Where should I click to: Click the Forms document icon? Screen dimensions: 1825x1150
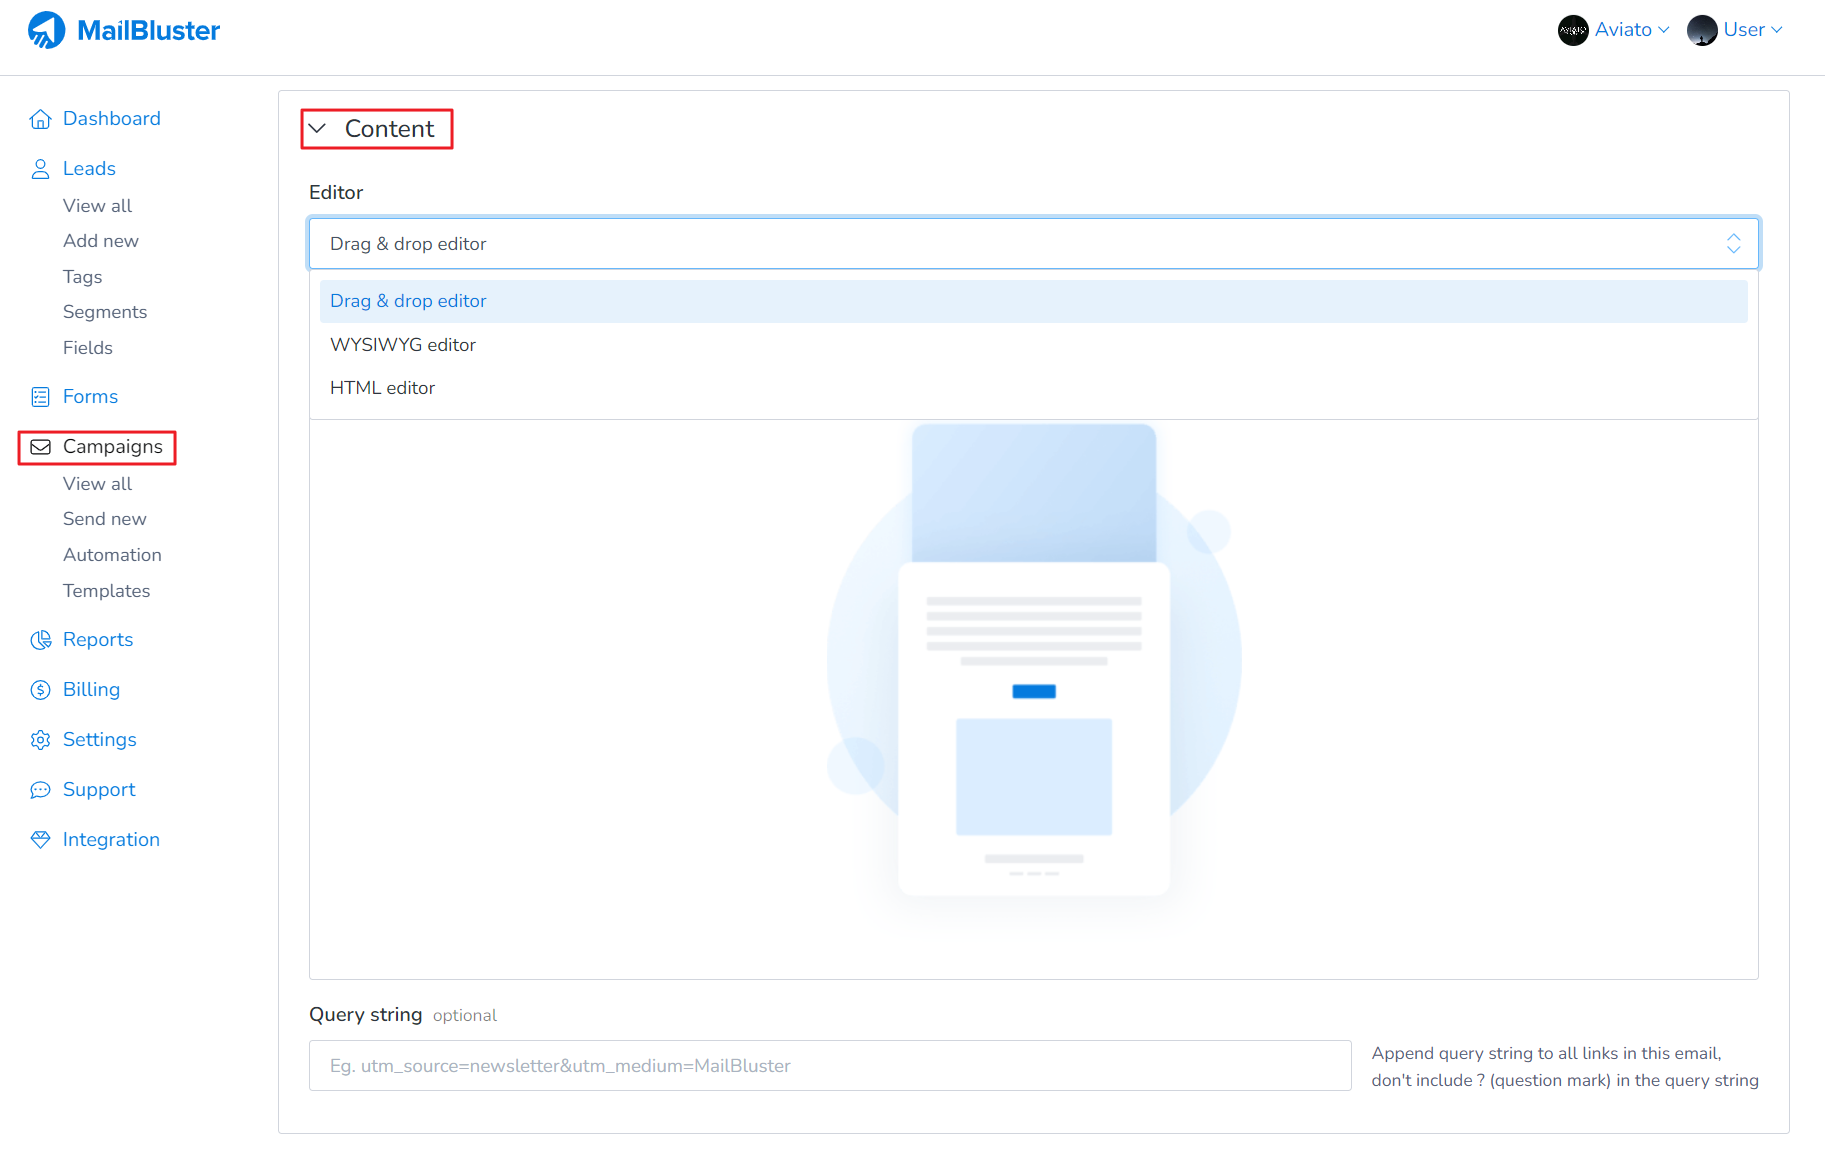click(40, 397)
